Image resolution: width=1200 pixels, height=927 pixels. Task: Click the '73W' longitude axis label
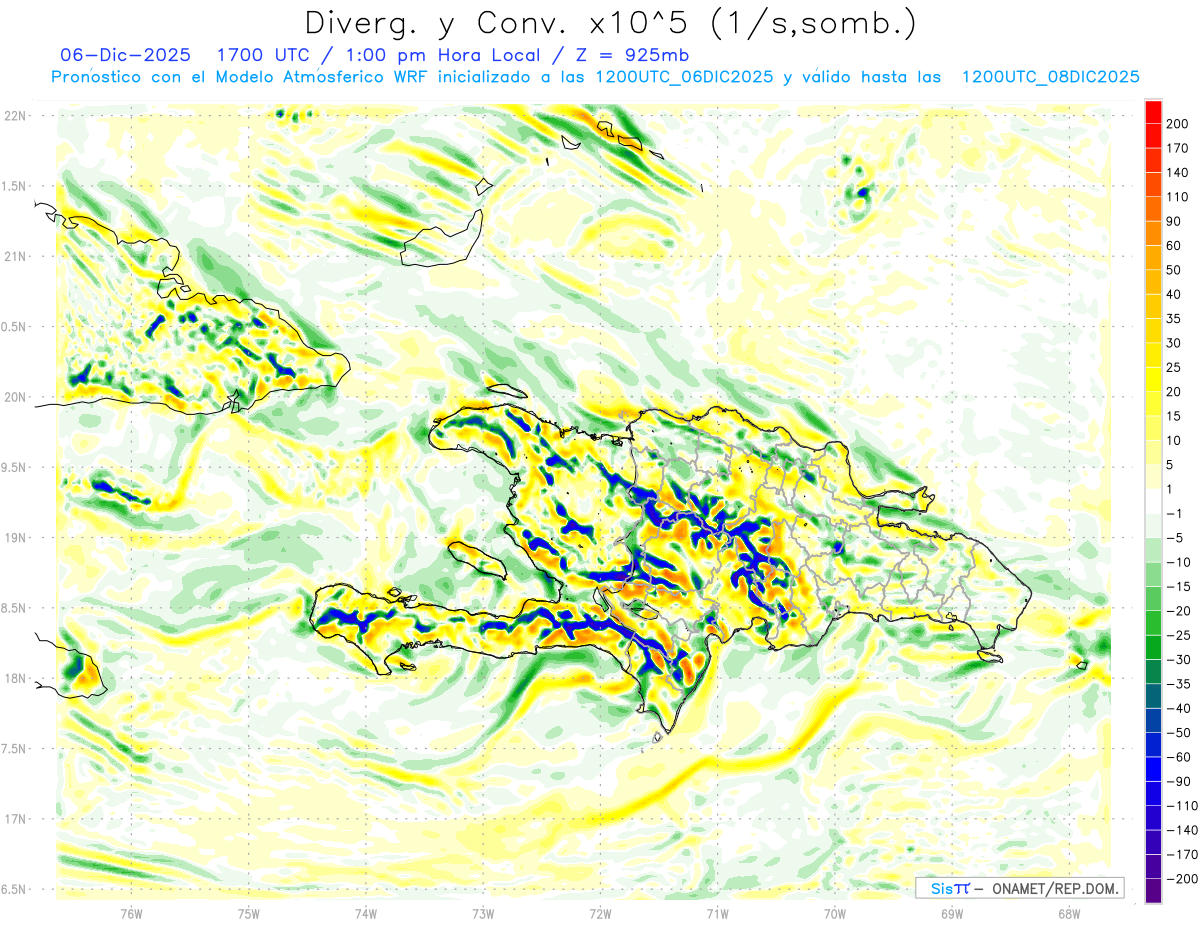click(x=483, y=914)
